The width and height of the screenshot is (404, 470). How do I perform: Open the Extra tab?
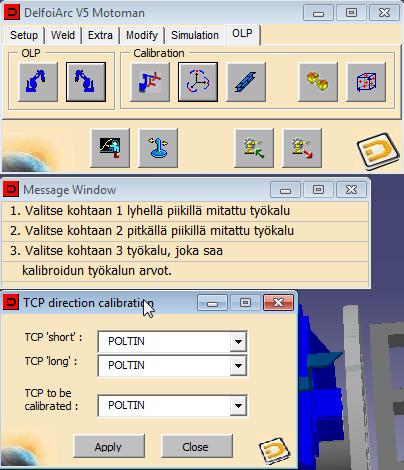[100, 35]
